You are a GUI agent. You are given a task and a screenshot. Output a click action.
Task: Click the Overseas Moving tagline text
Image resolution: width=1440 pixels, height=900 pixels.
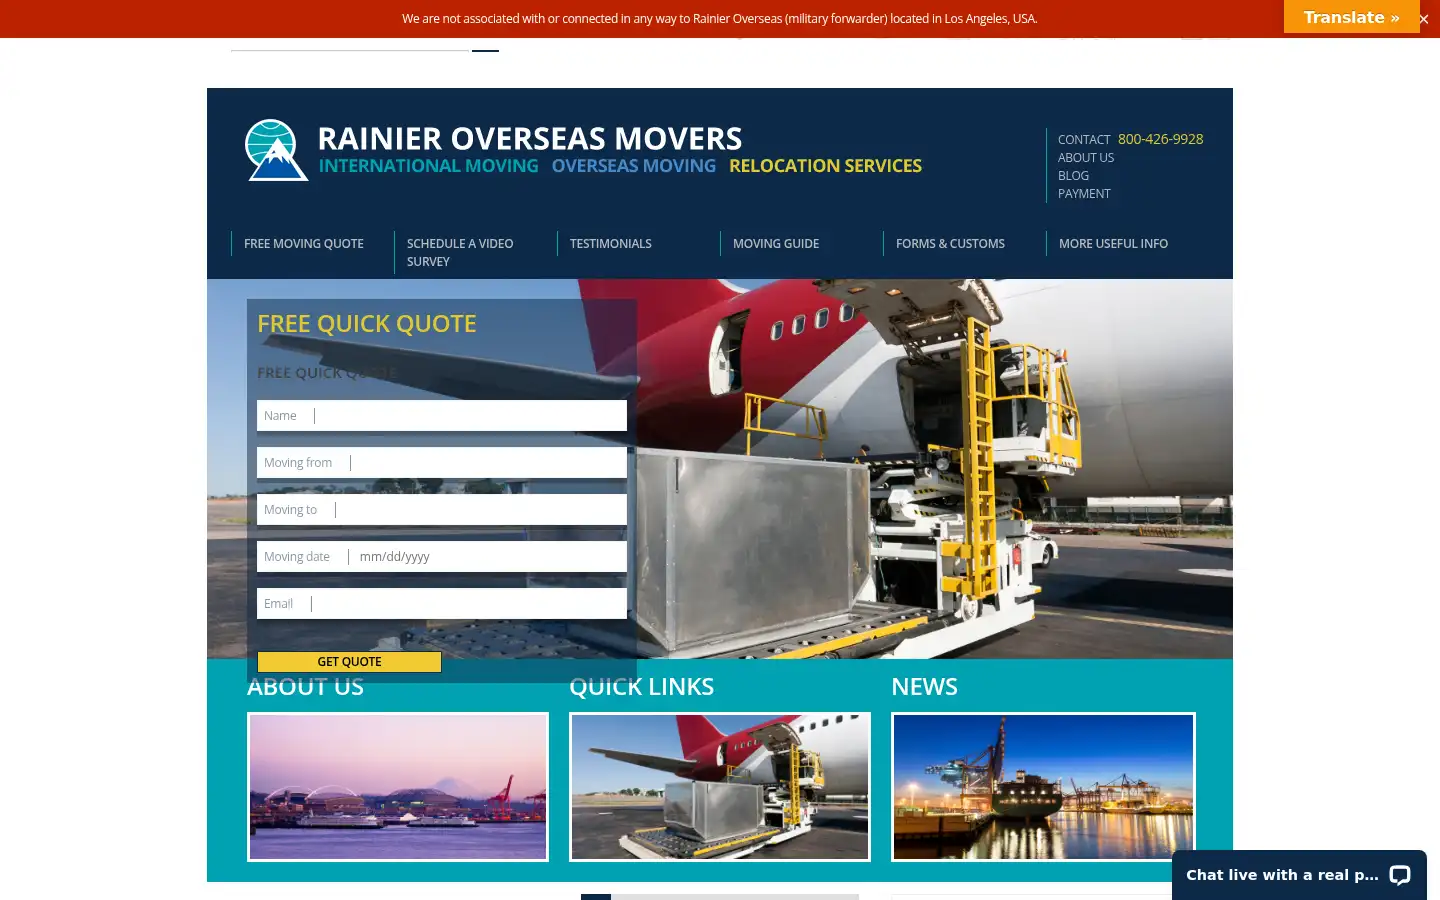[634, 166]
